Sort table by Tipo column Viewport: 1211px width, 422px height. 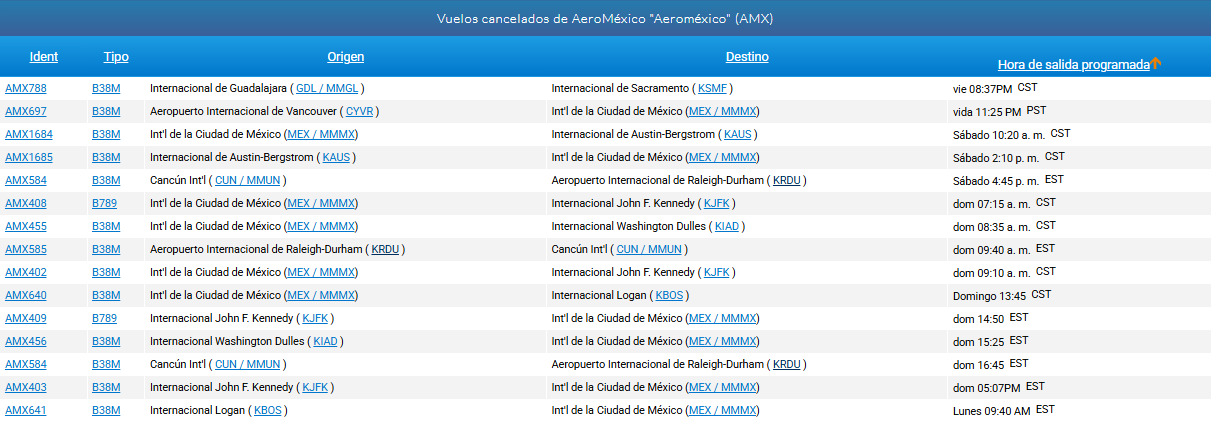116,57
